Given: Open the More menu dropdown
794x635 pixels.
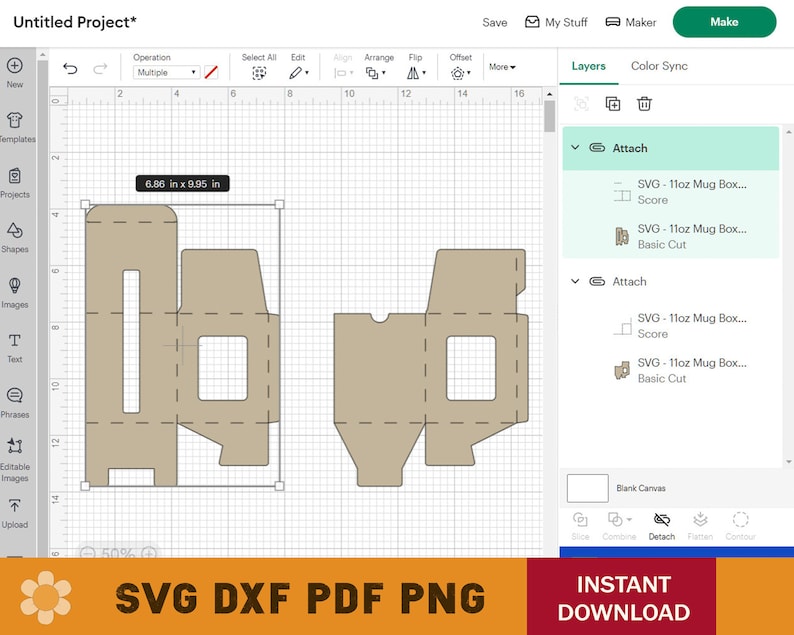Looking at the screenshot, I should click(502, 67).
